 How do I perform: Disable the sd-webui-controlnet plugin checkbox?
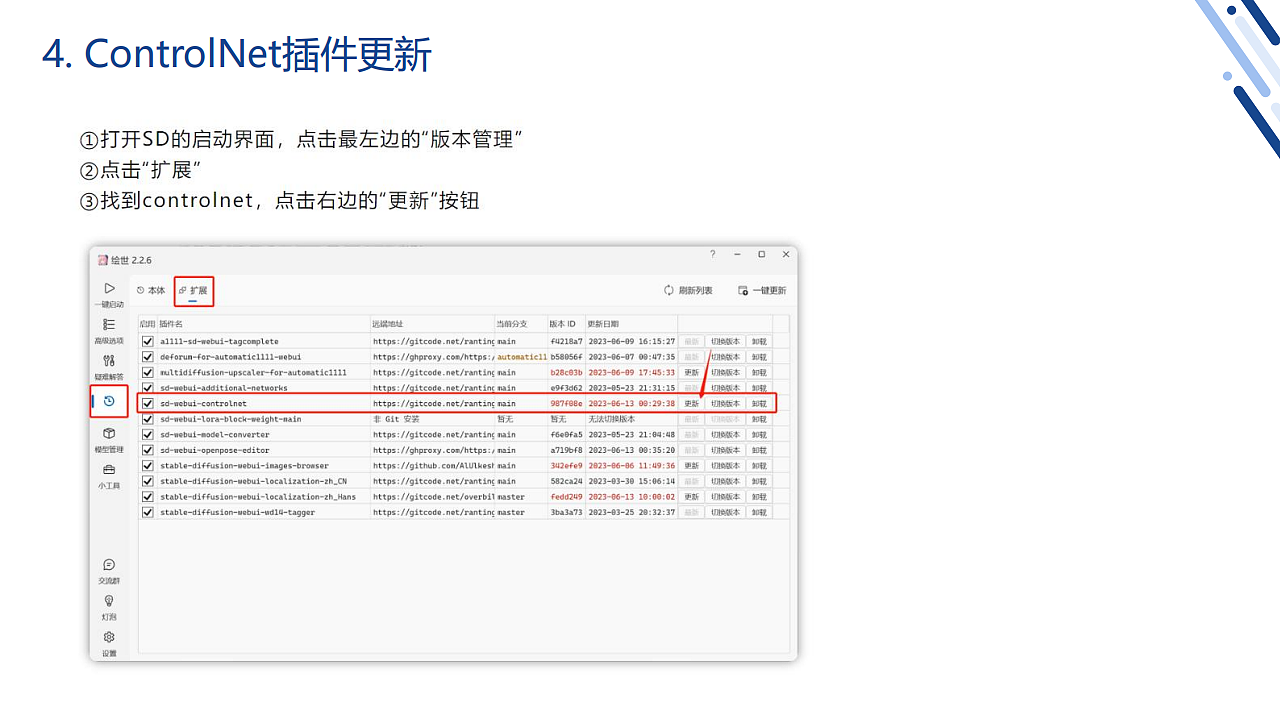tap(147, 403)
